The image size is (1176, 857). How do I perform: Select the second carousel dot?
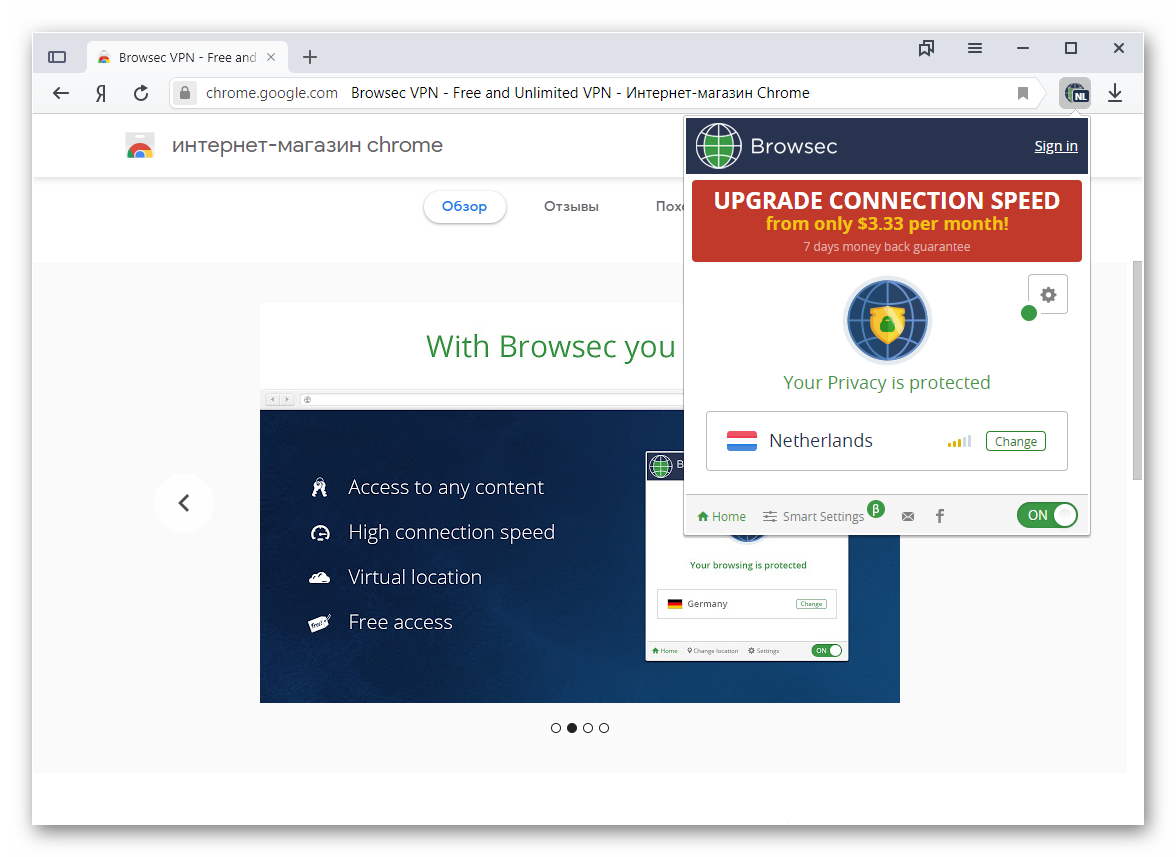click(572, 728)
